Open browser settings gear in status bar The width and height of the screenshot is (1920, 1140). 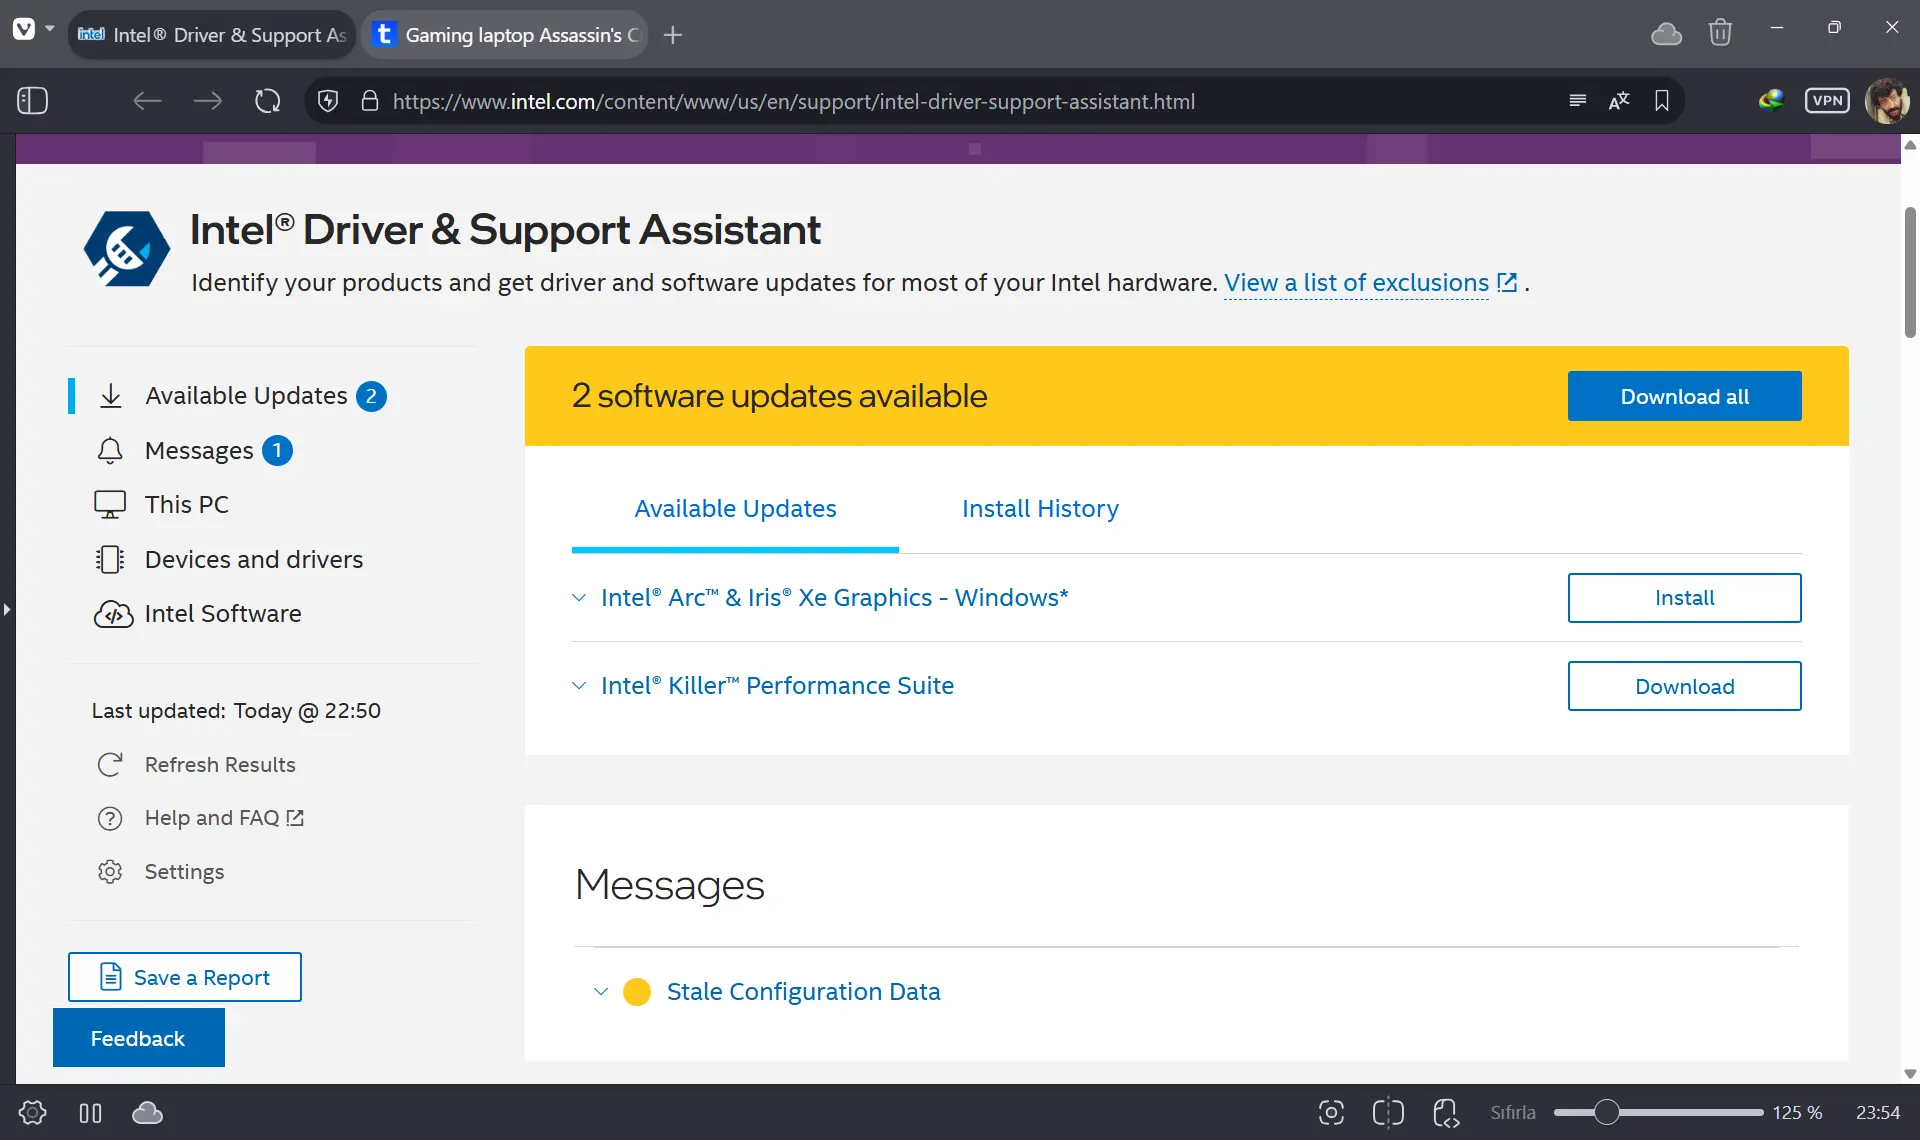click(x=32, y=1112)
